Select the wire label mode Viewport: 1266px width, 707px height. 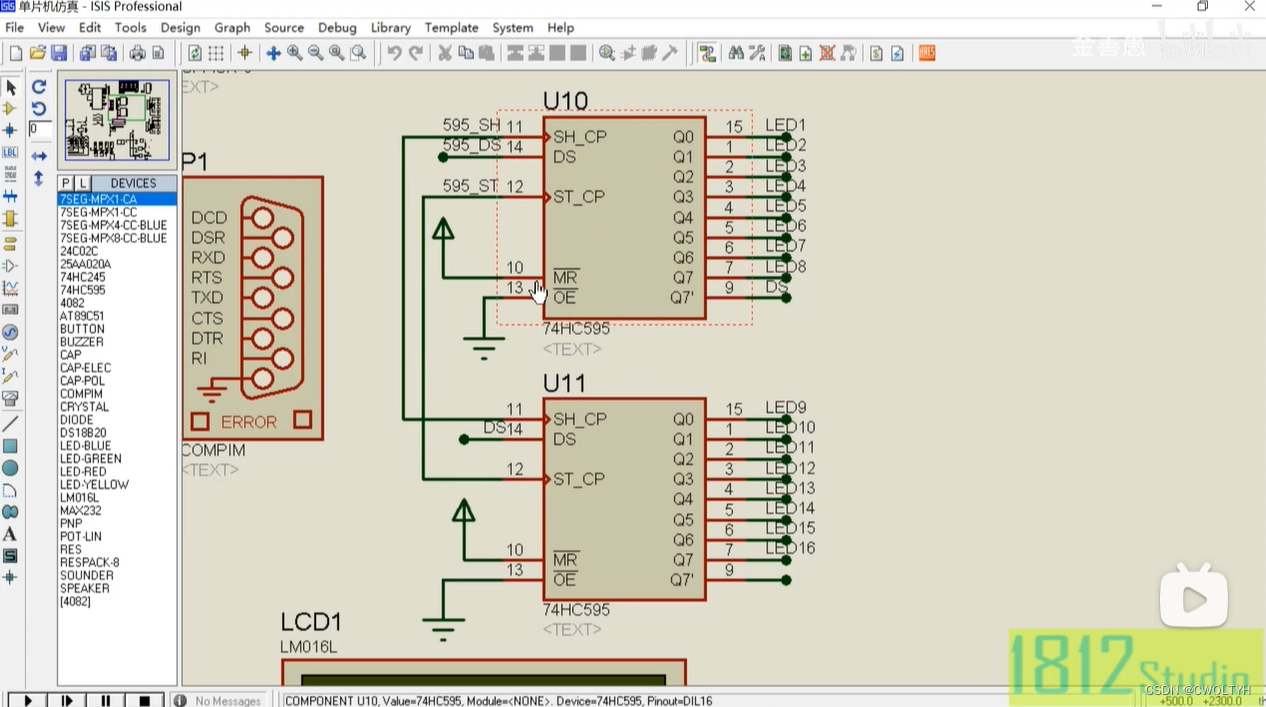point(10,152)
